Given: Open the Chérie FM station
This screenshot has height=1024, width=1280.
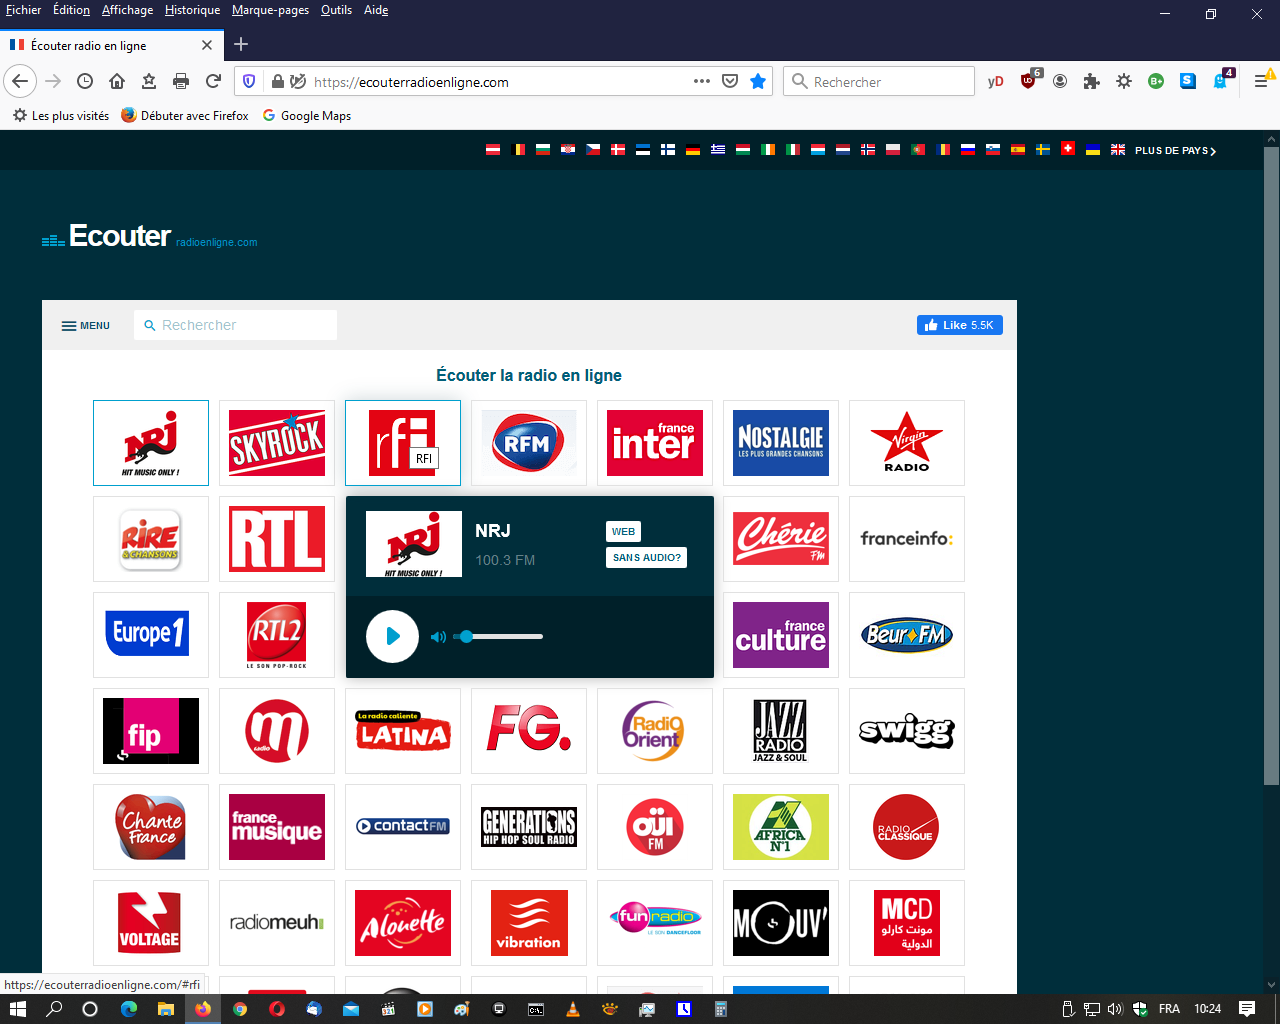Looking at the screenshot, I should [x=781, y=539].
